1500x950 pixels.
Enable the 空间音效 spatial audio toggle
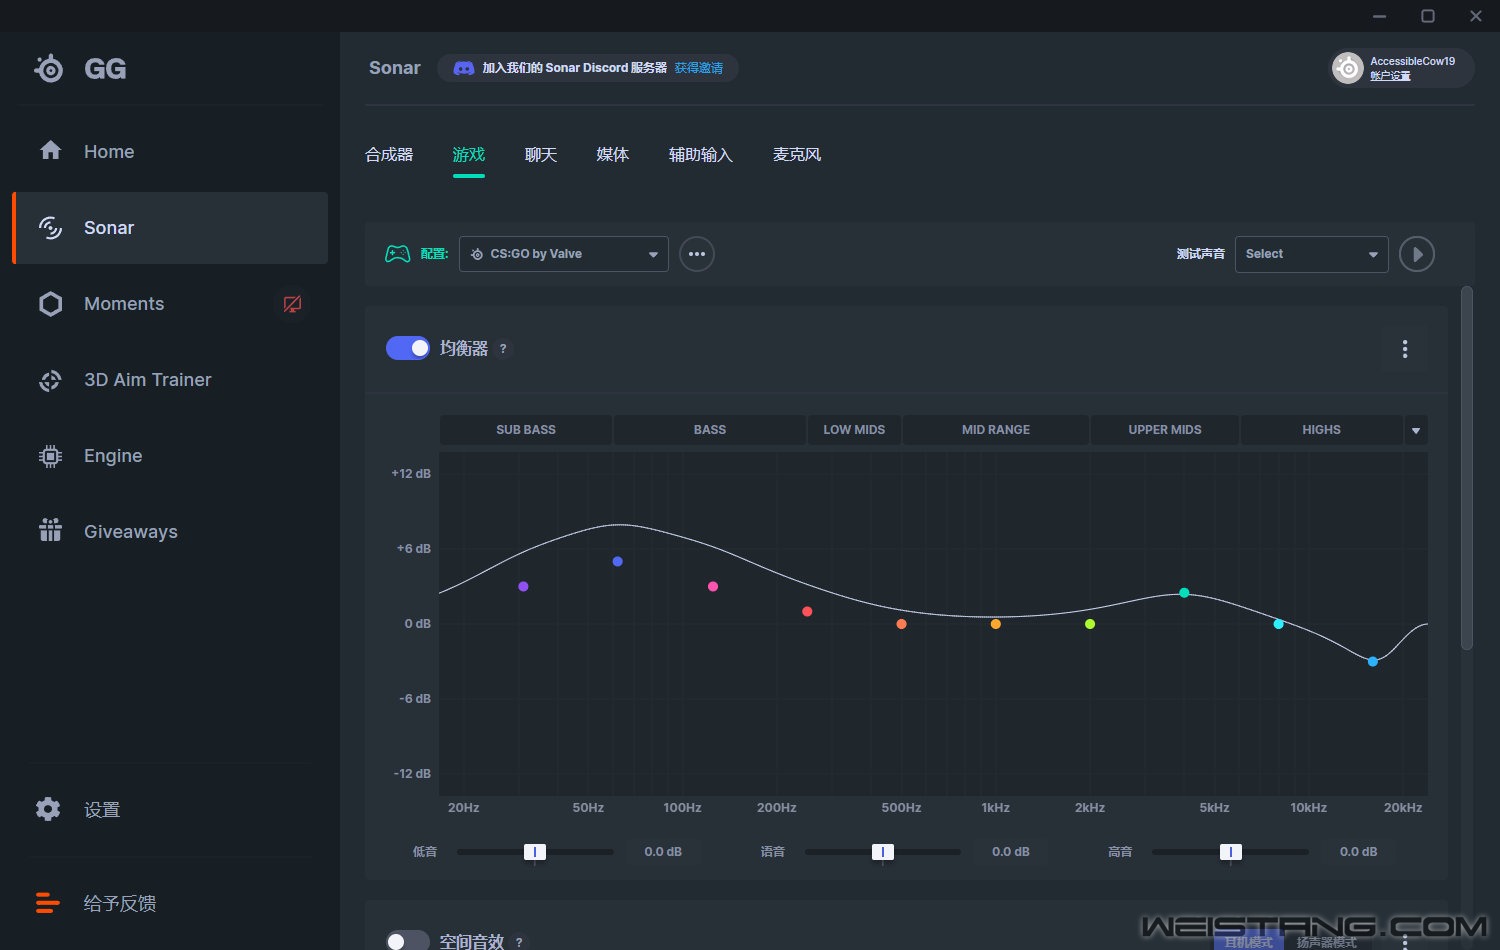[x=408, y=941]
